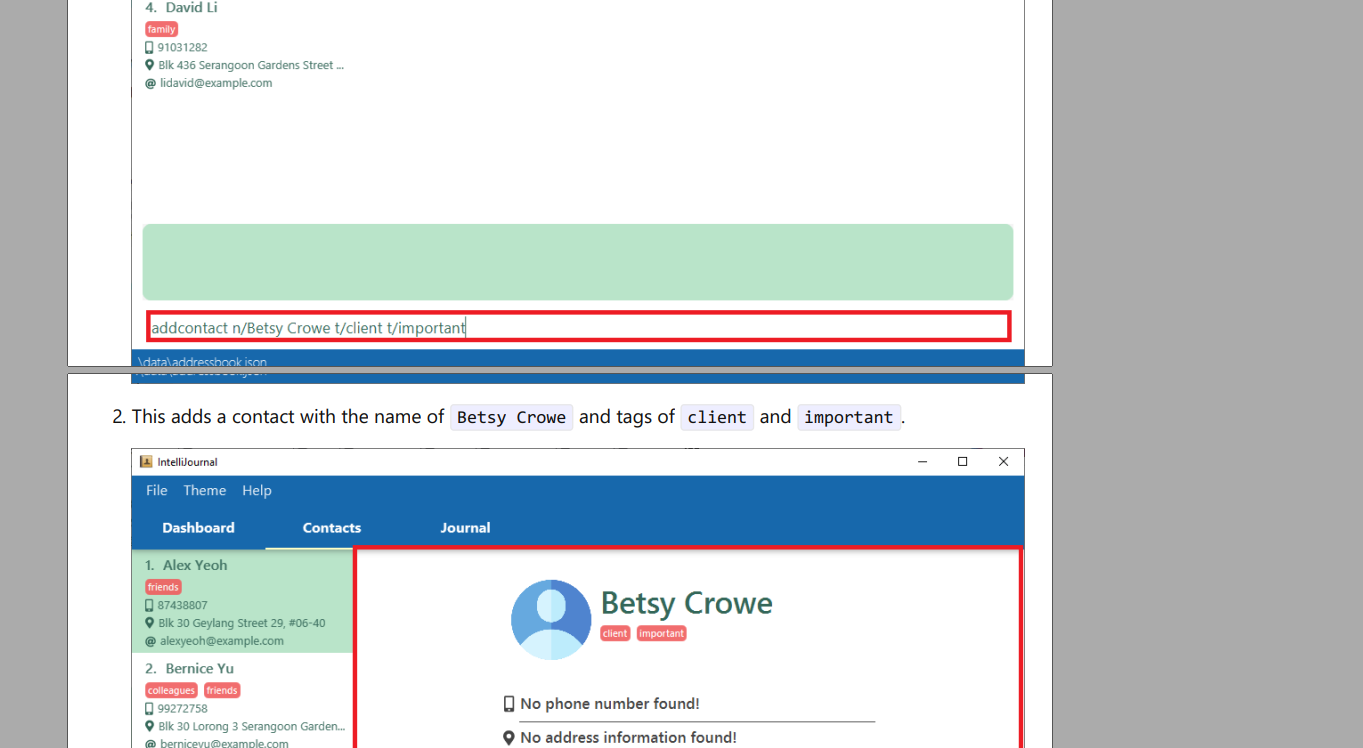This screenshot has width=1363, height=748.
Task: Click Betsy Crowe's profile avatar
Action: [551, 619]
